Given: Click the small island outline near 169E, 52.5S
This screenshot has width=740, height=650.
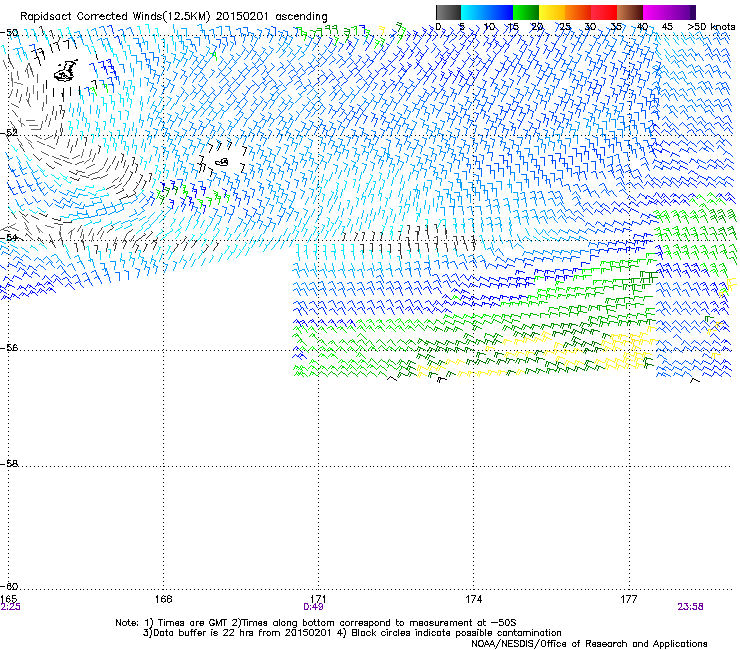Looking at the screenshot, I should click(x=222, y=162).
